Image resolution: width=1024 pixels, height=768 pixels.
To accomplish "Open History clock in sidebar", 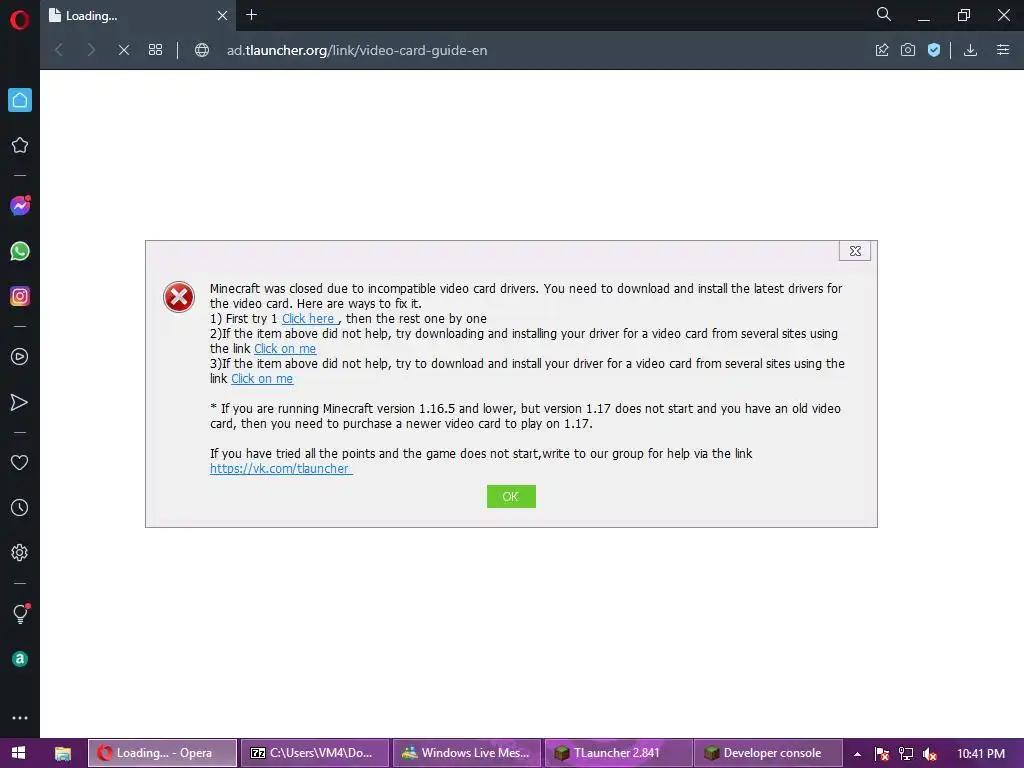I will coord(20,507).
